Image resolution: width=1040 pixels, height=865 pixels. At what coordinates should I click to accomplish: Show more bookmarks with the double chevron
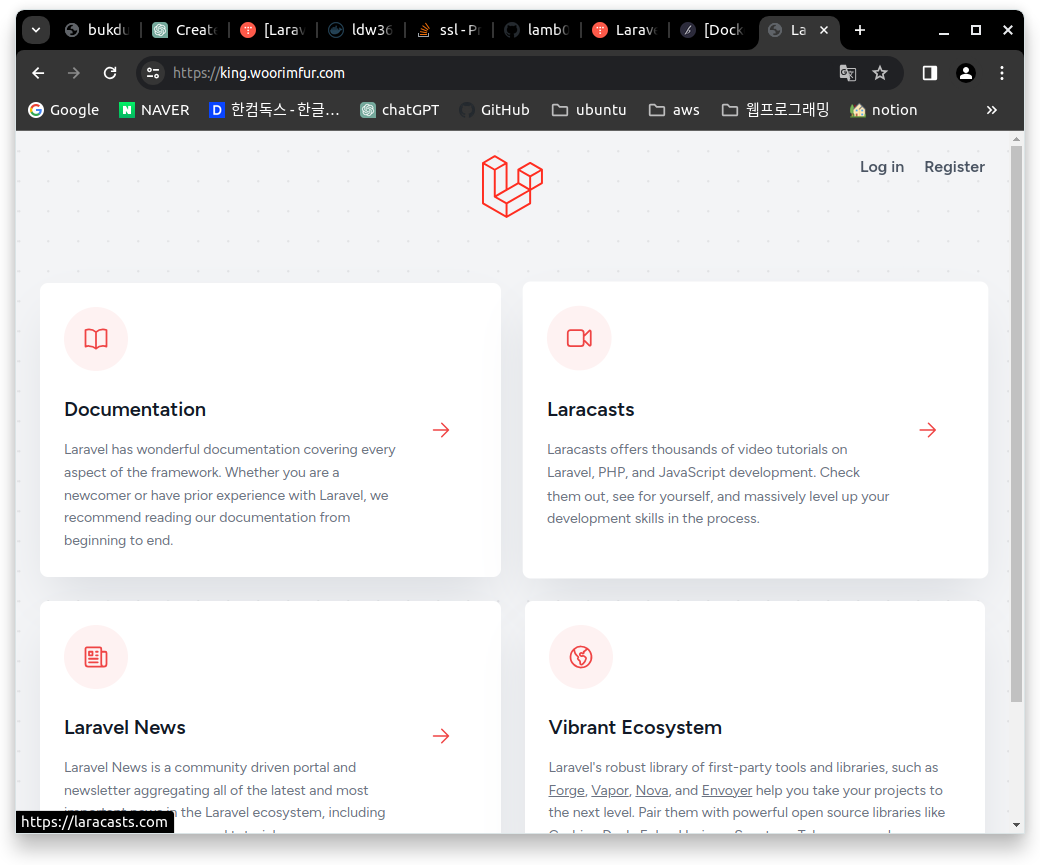(x=992, y=110)
